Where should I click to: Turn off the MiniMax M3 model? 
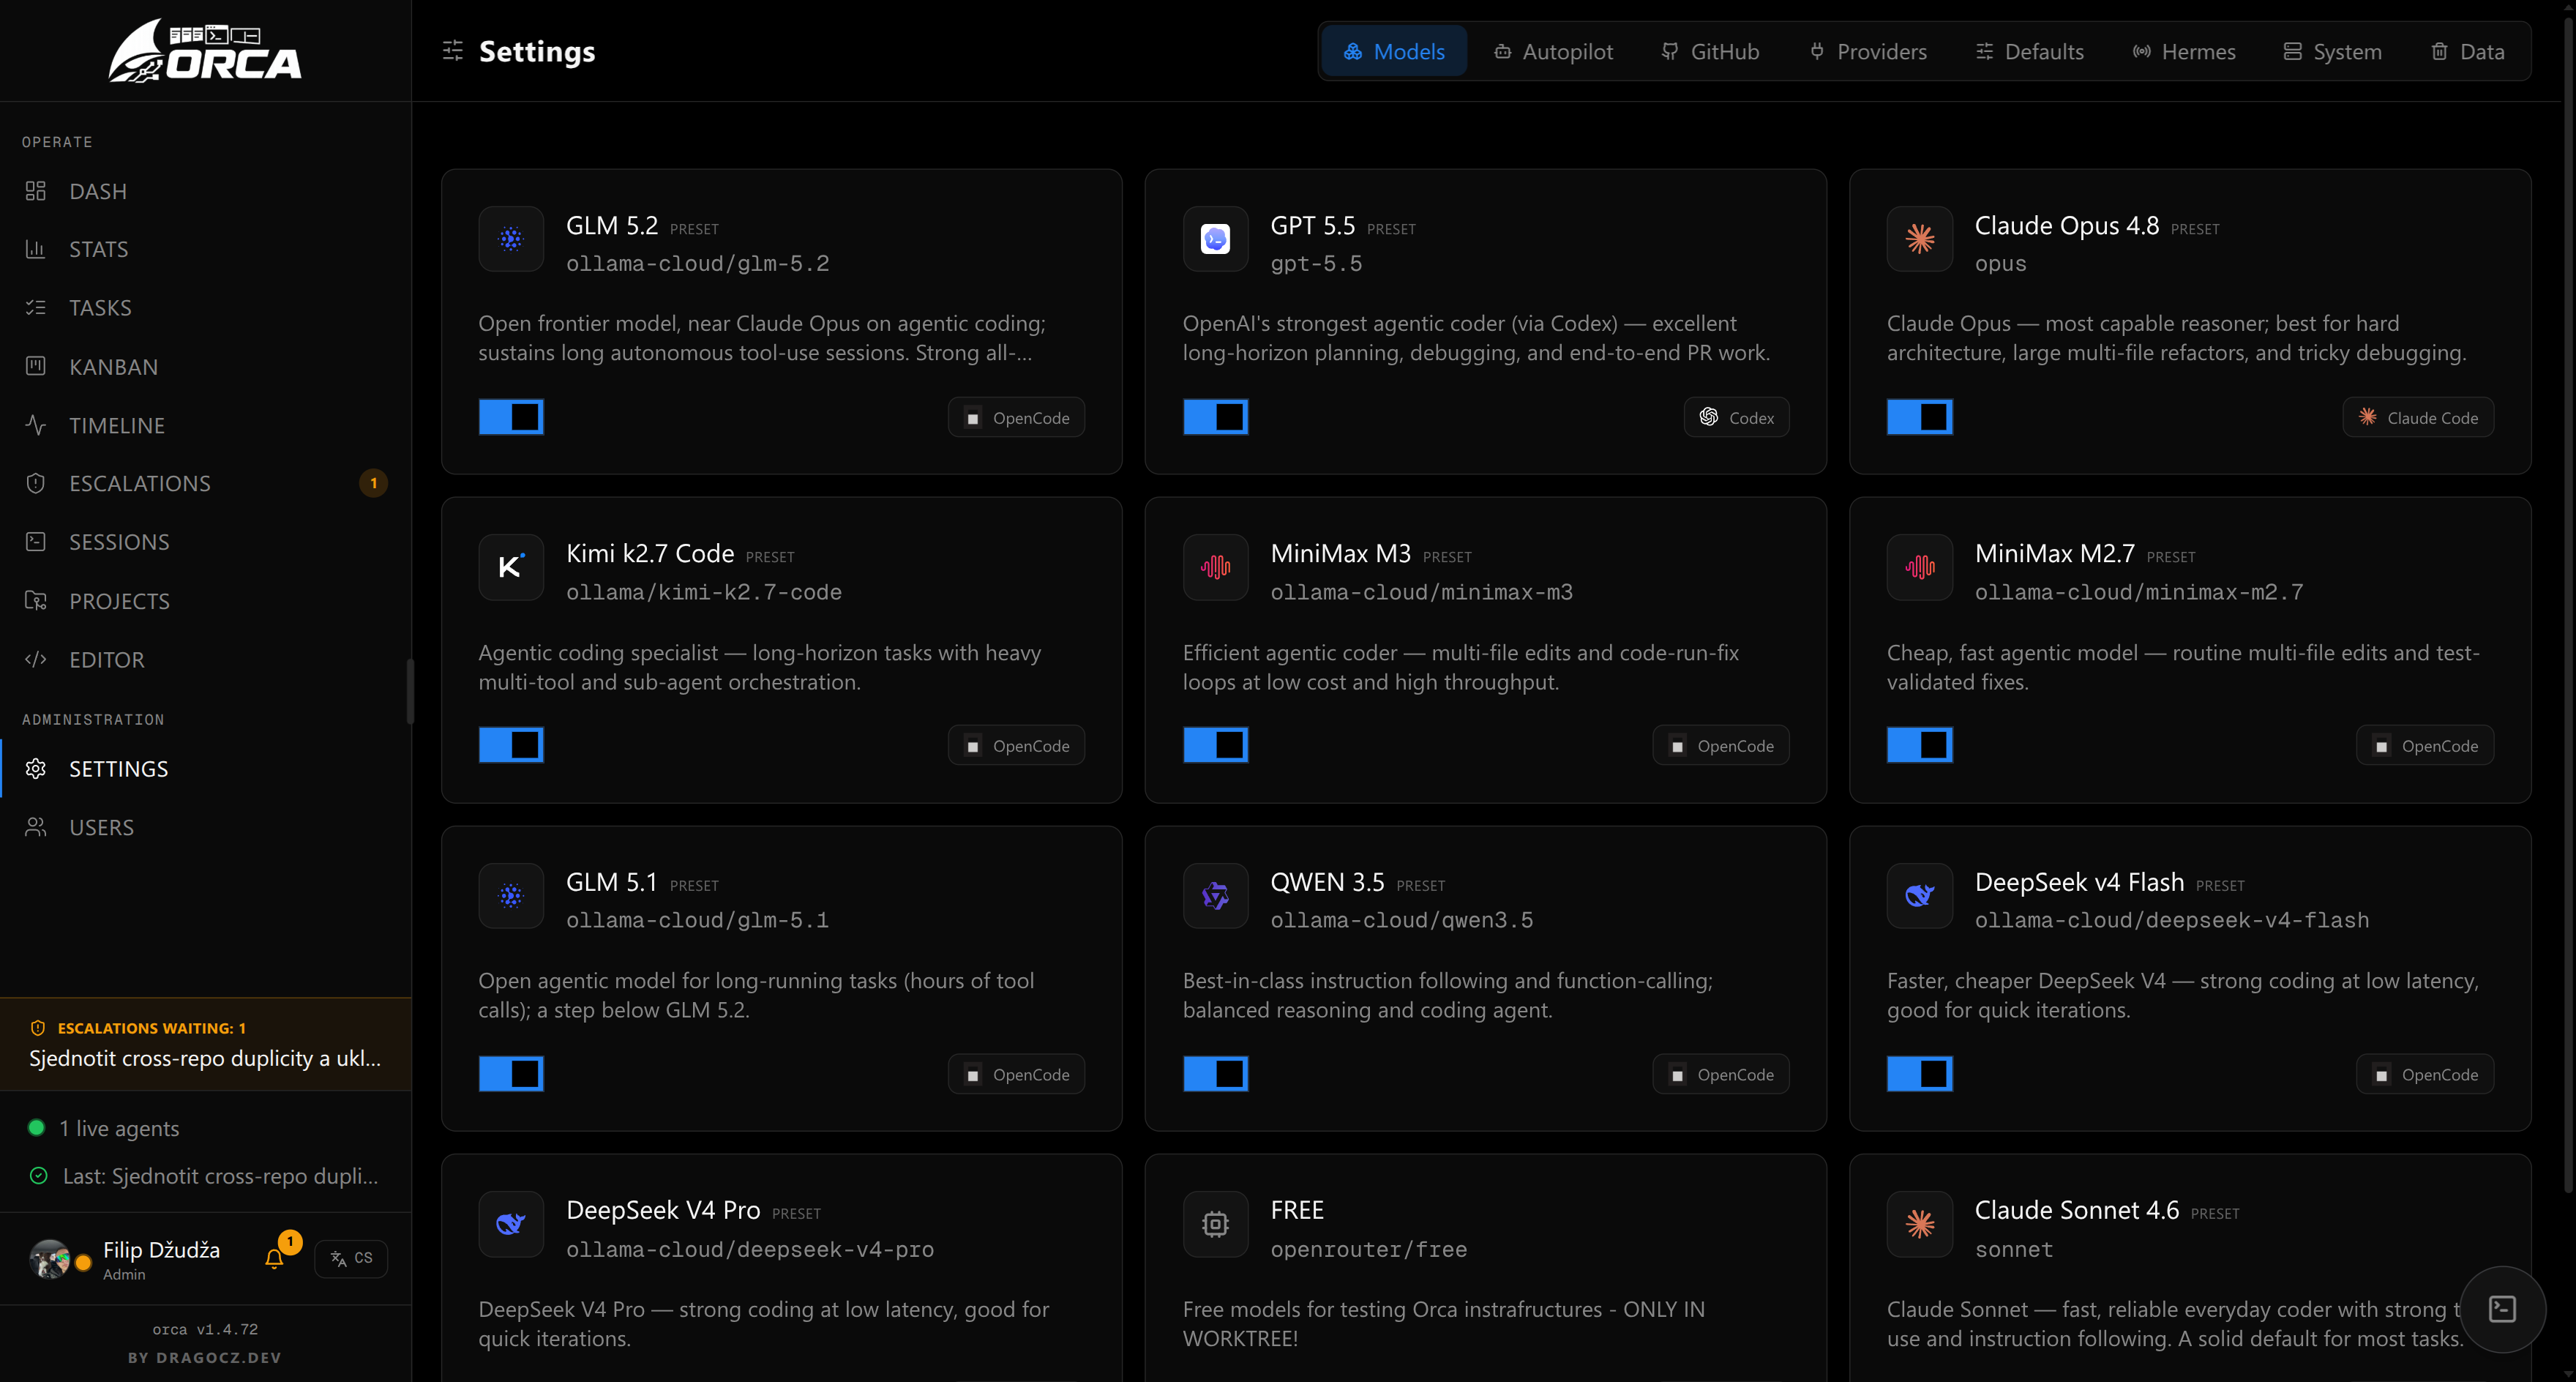[x=1215, y=745]
